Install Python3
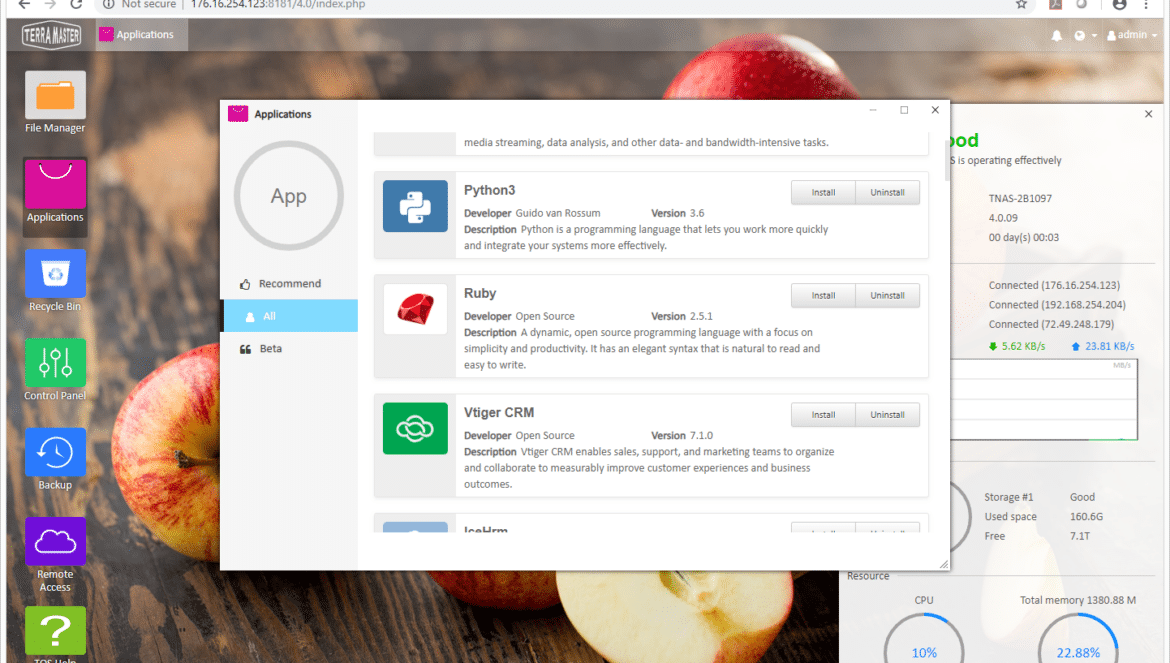Viewport: 1170px width, 663px height. tap(823, 192)
